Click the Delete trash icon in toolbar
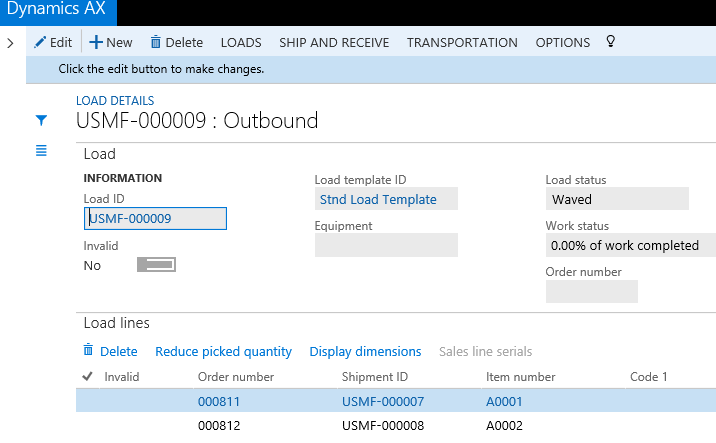Screen dimensions: 716x443 click(155, 42)
